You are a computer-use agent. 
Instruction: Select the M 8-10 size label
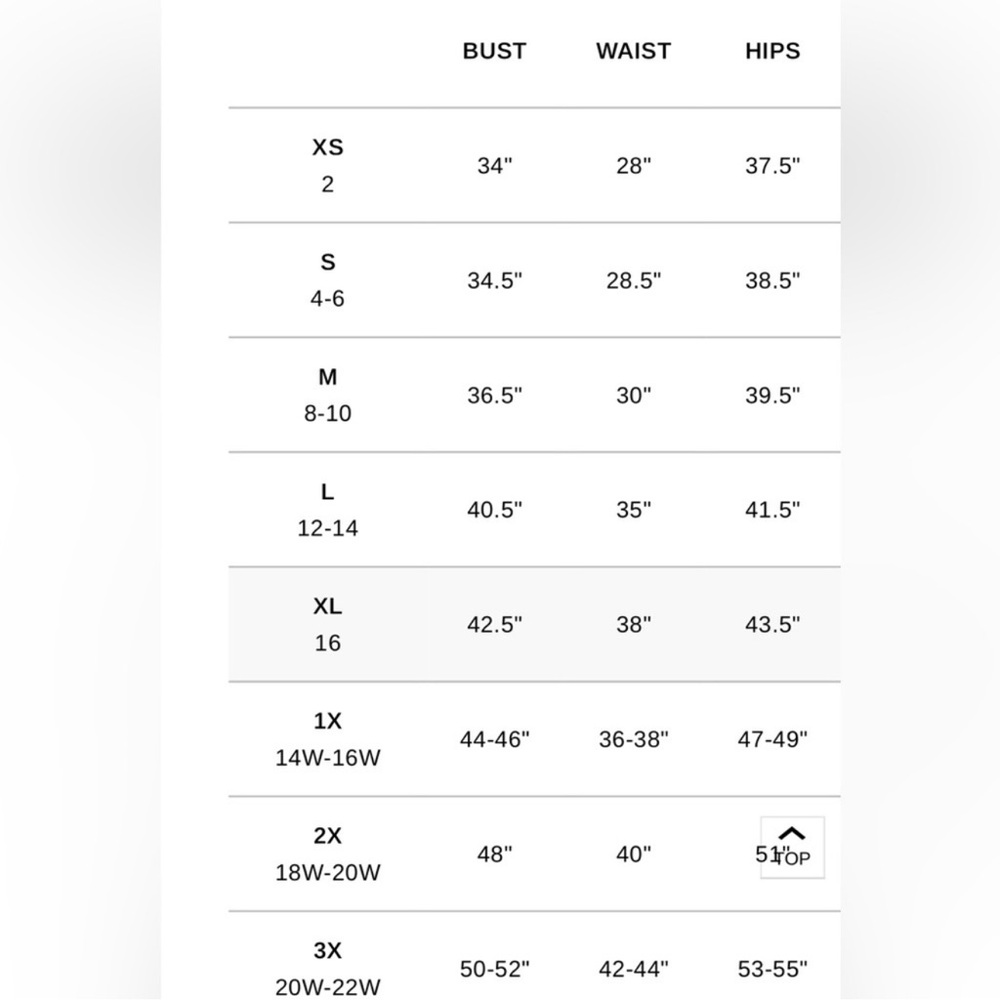click(327, 395)
